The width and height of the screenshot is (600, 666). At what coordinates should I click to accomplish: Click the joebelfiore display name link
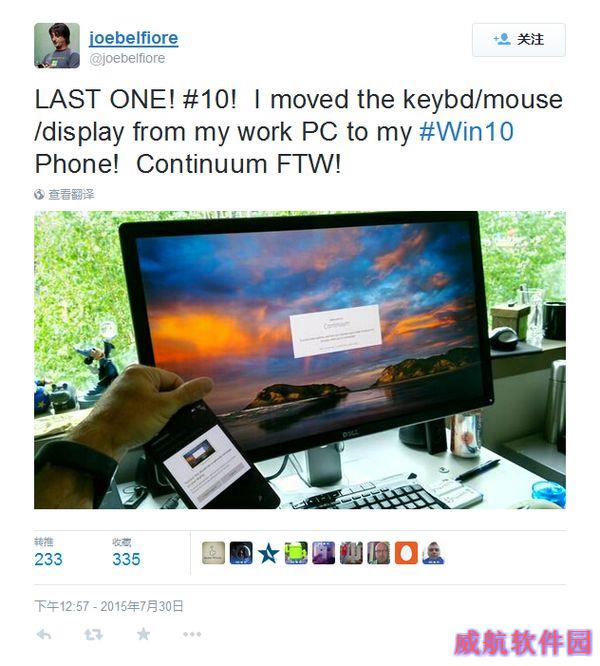(x=133, y=38)
